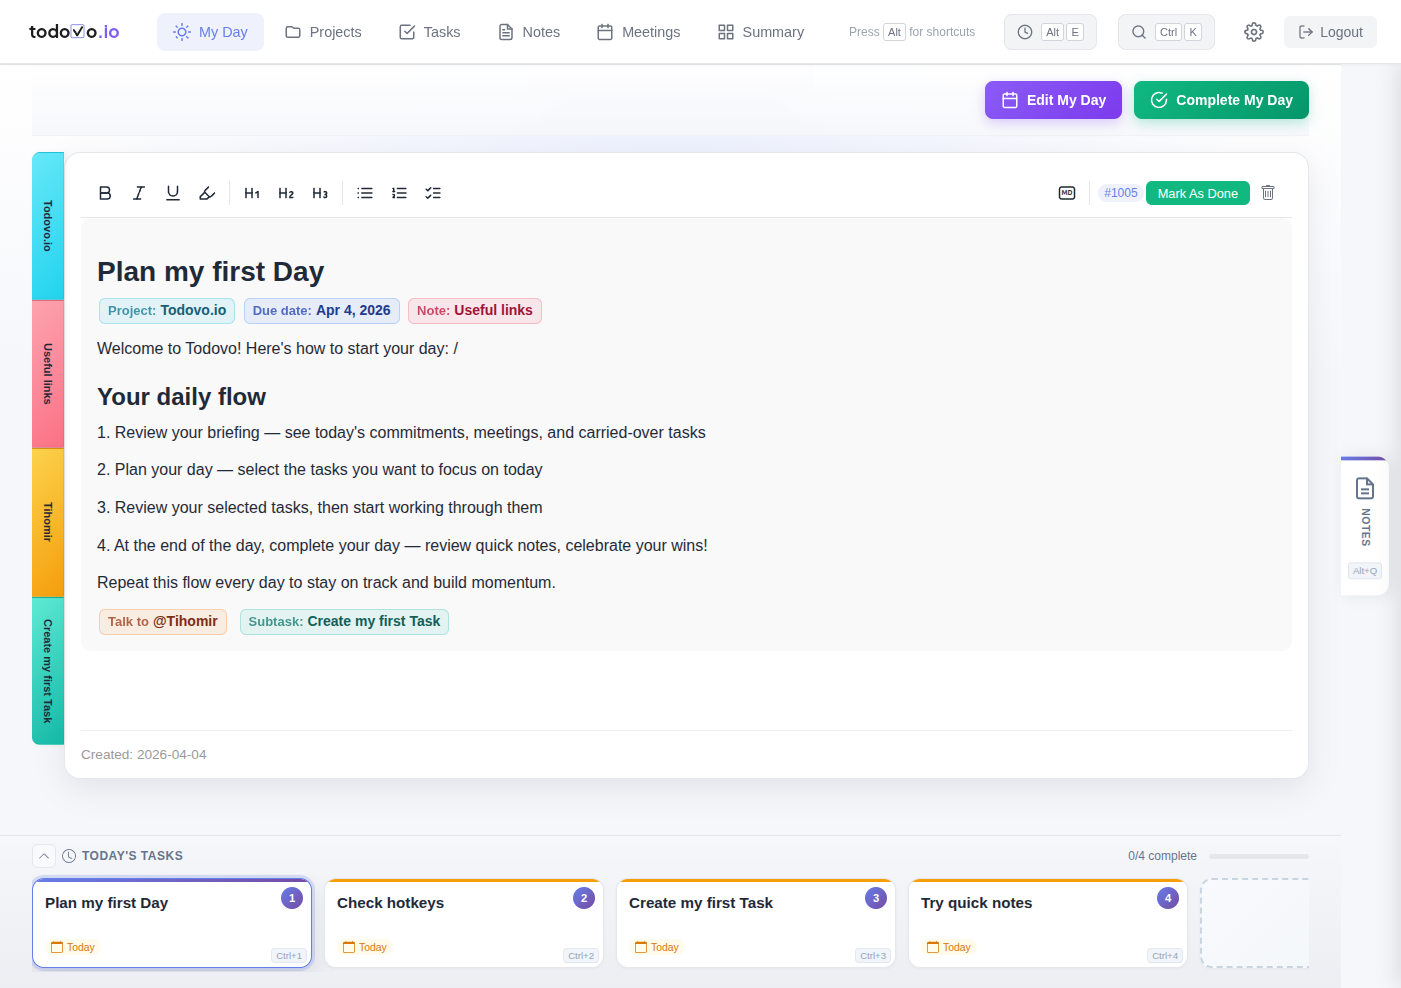Select the Tihomir side tab
1401x988 pixels.
[48, 522]
